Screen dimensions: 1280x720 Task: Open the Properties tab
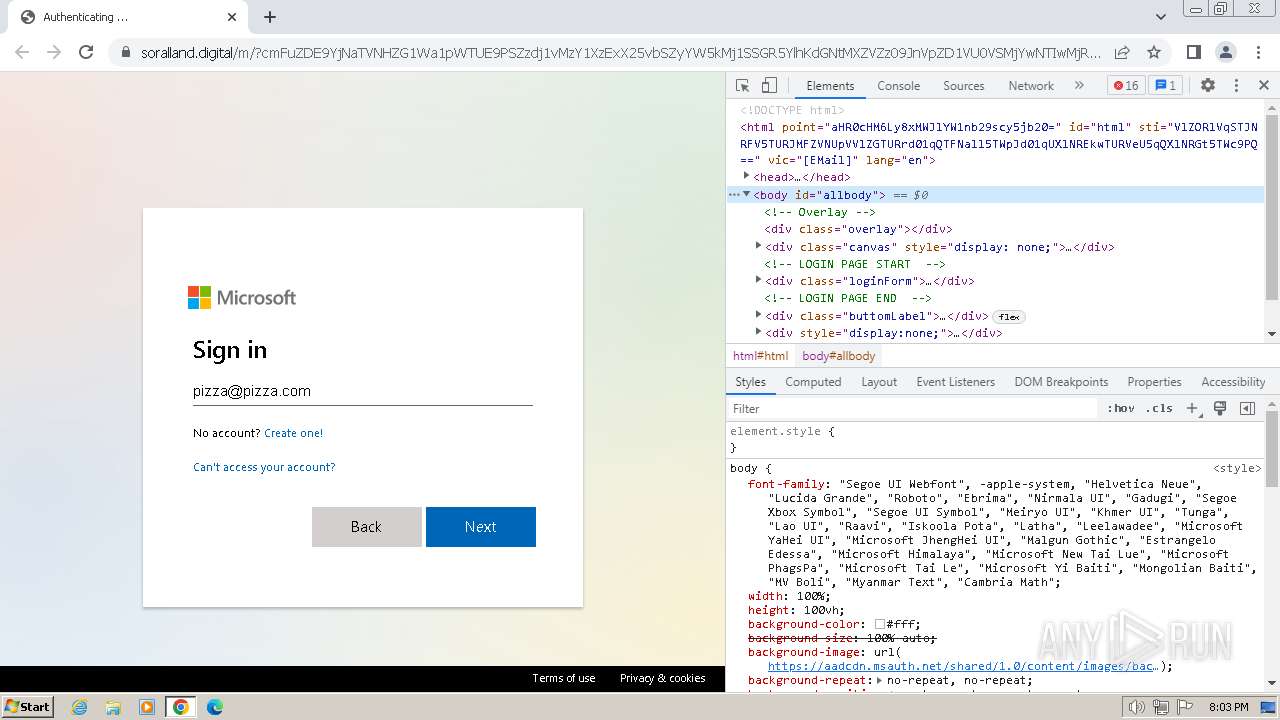pyautogui.click(x=1154, y=382)
